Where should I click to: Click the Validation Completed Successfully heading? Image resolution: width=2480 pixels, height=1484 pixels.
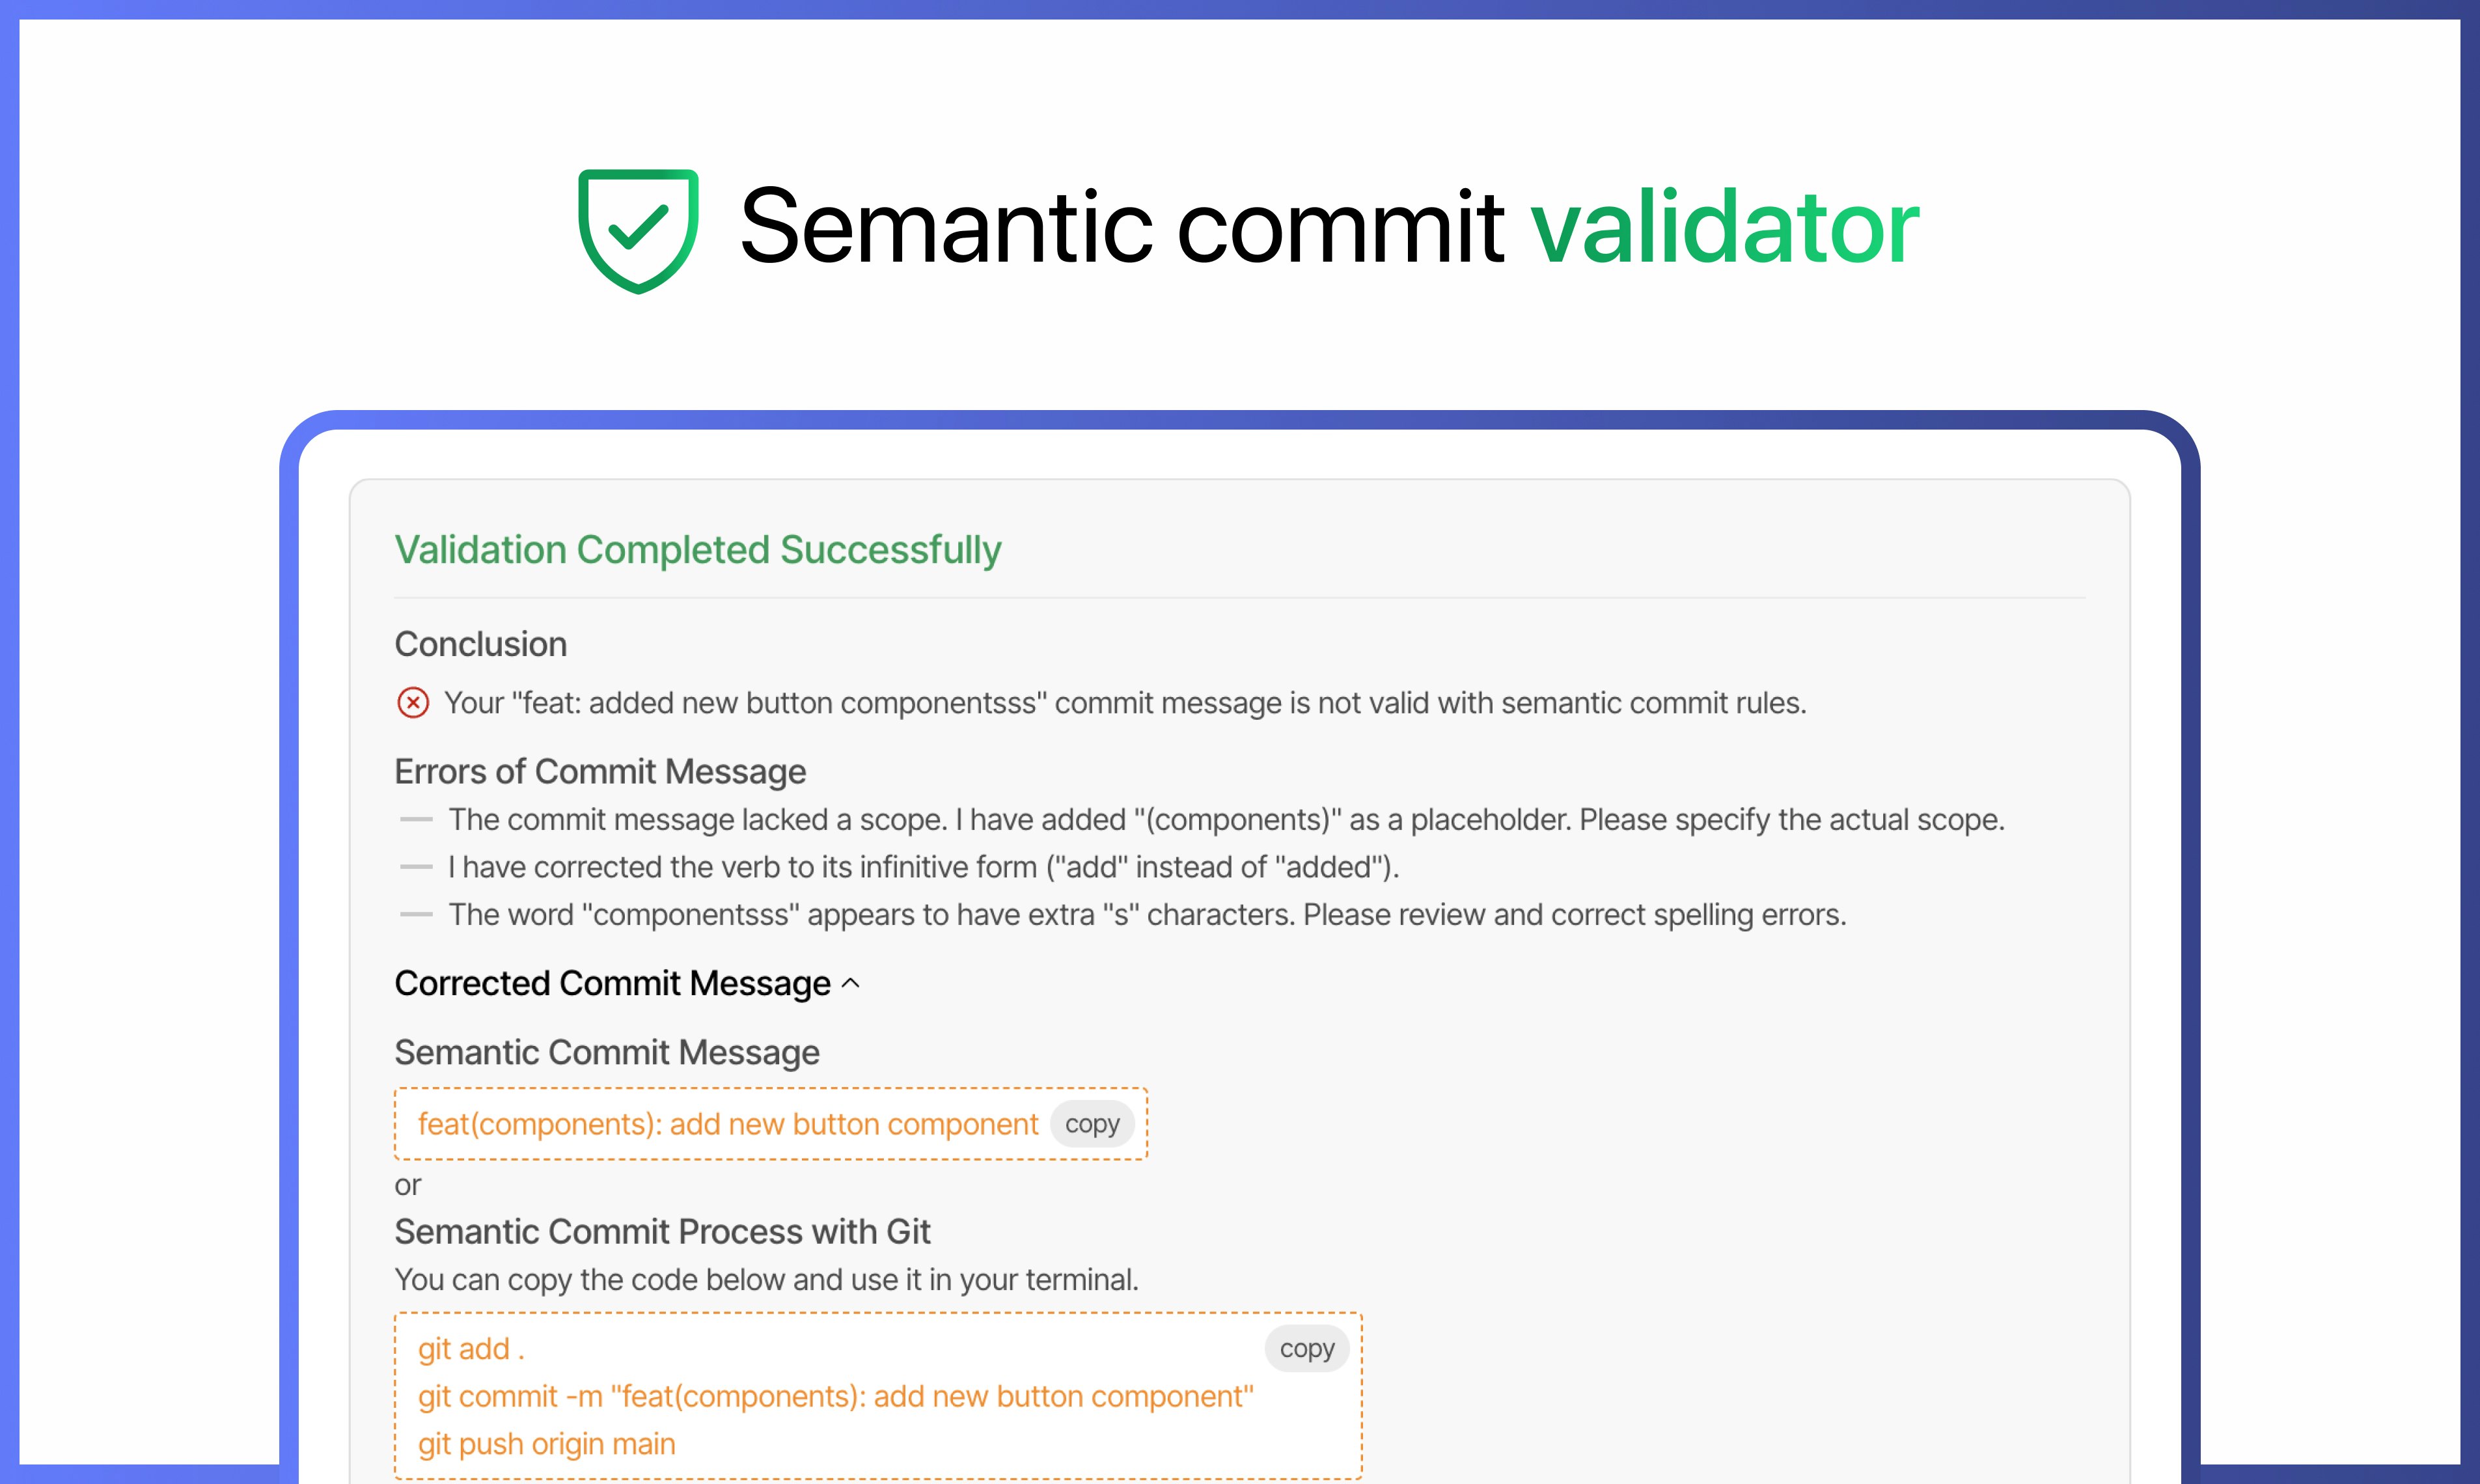pyautogui.click(x=698, y=550)
